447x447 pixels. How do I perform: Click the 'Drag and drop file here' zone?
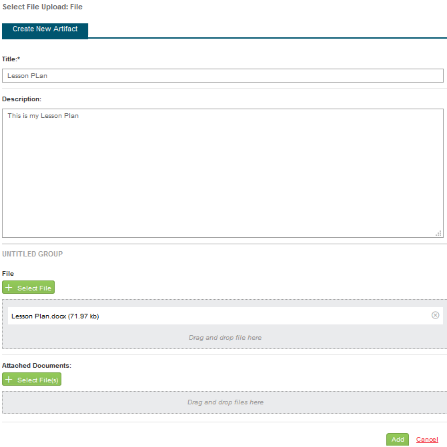(x=225, y=338)
